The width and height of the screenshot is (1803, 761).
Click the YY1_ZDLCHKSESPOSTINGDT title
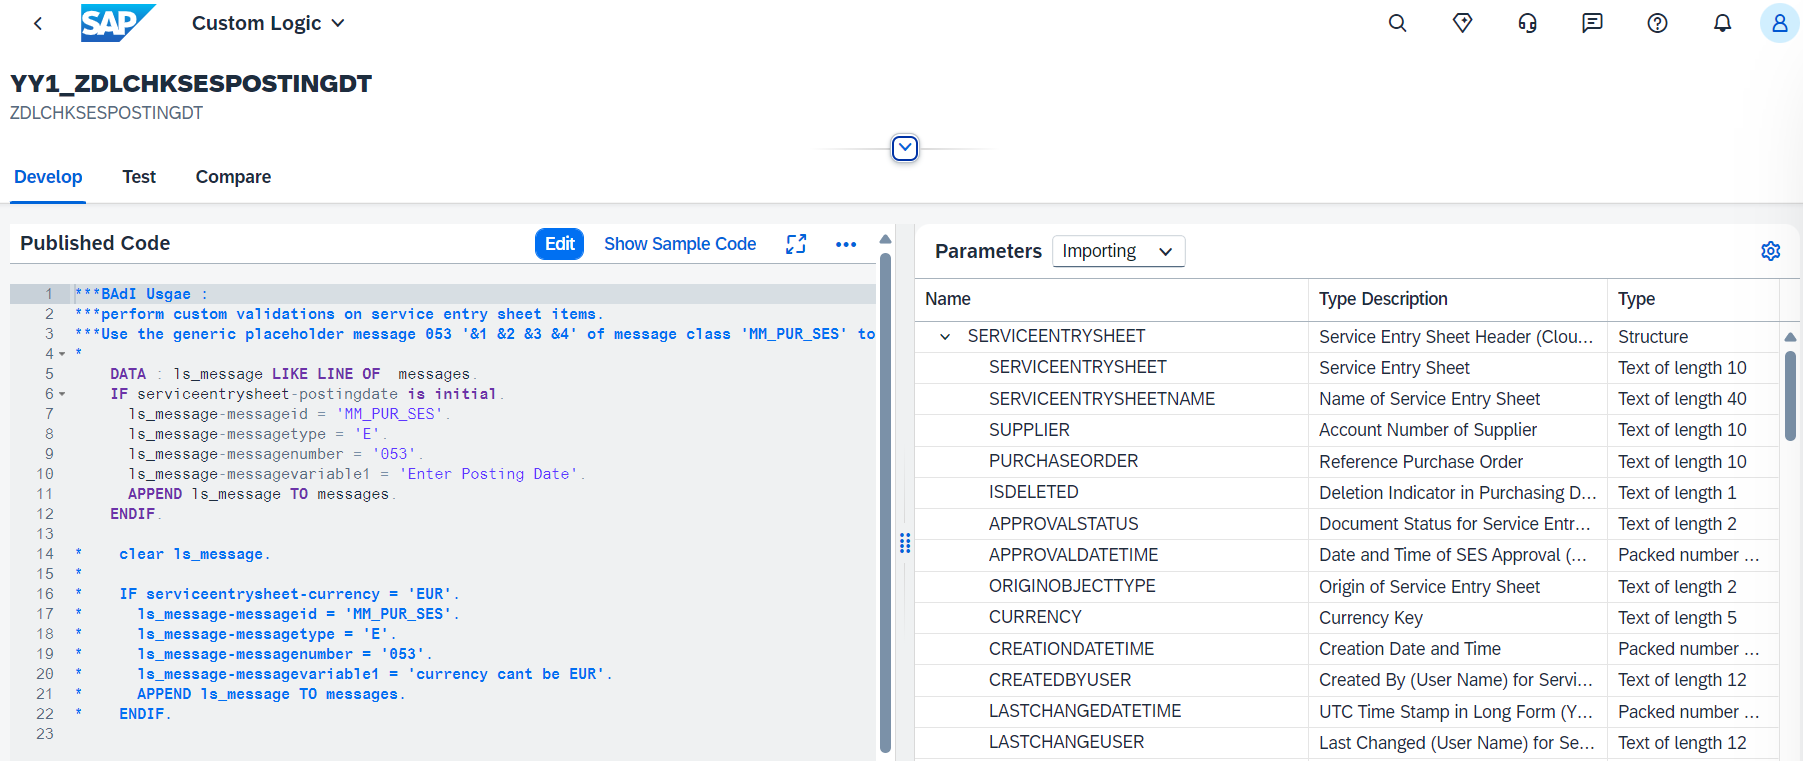(x=191, y=84)
